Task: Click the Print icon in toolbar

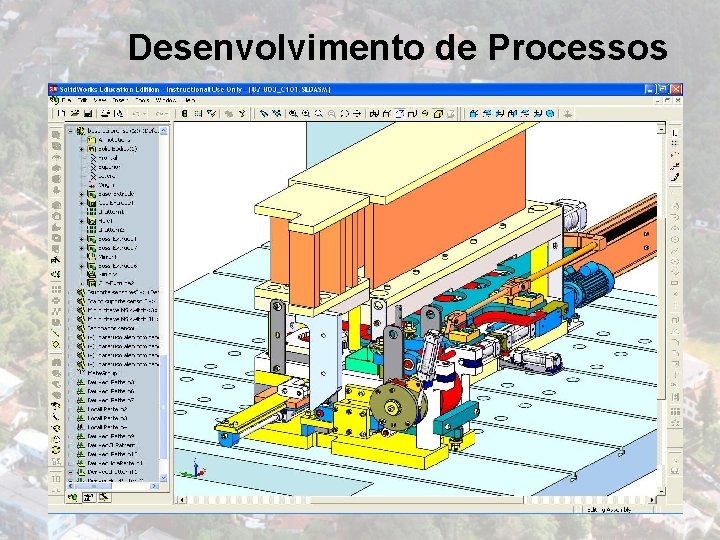Action: pos(105,113)
